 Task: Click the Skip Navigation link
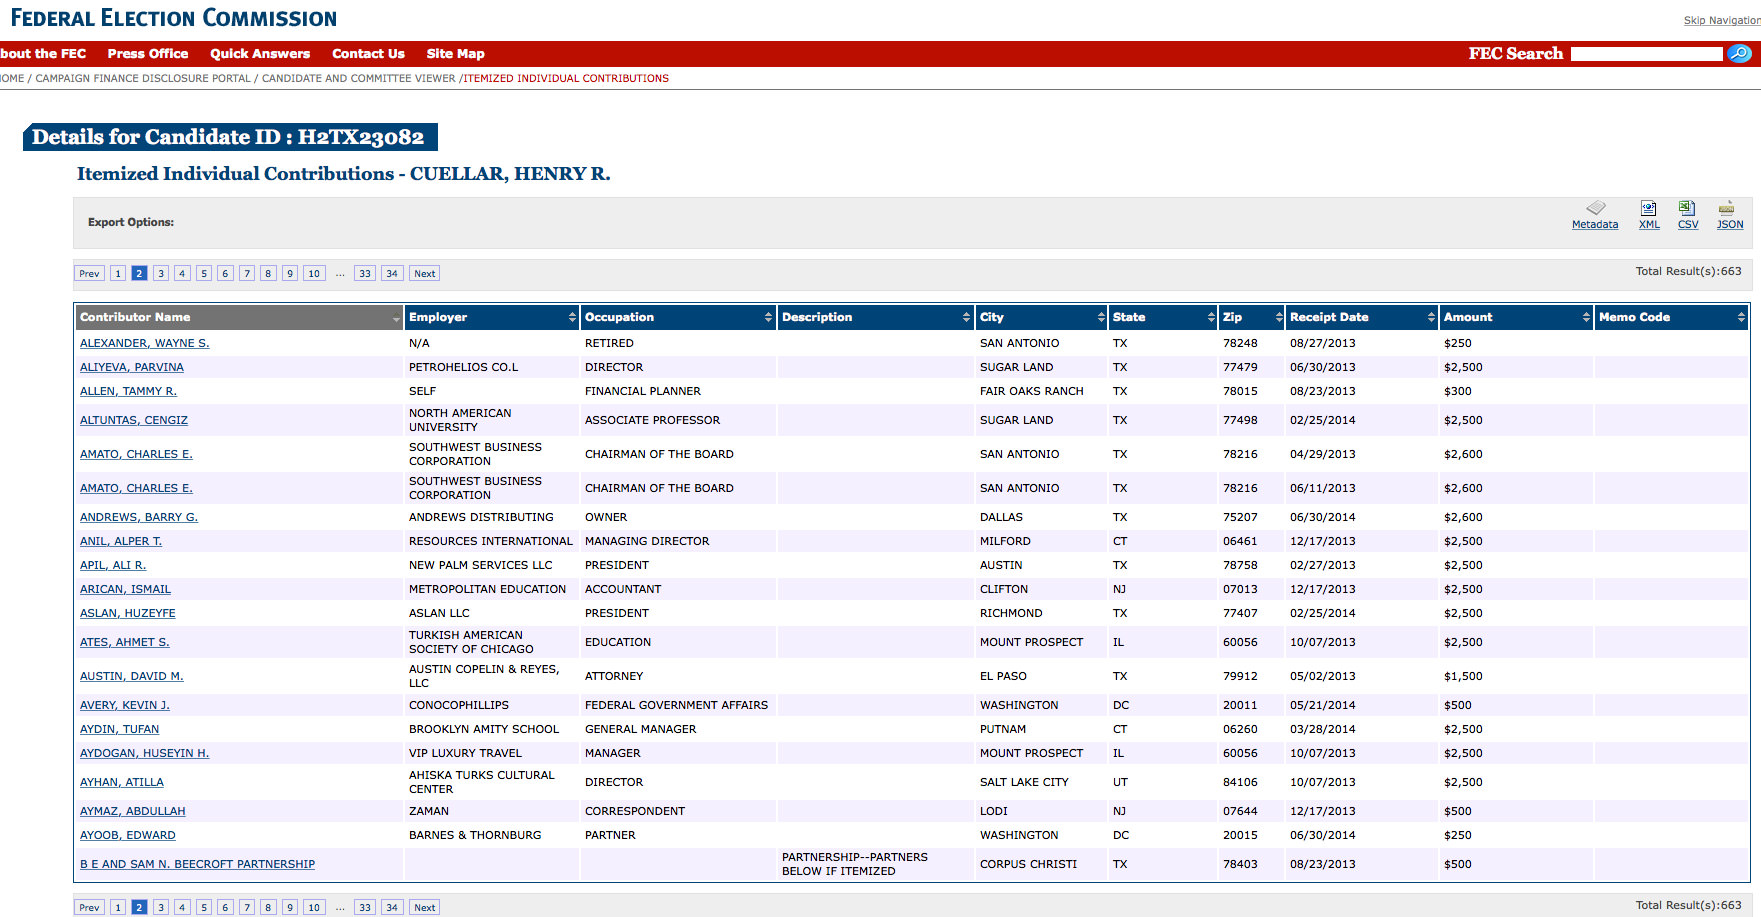1721,20
